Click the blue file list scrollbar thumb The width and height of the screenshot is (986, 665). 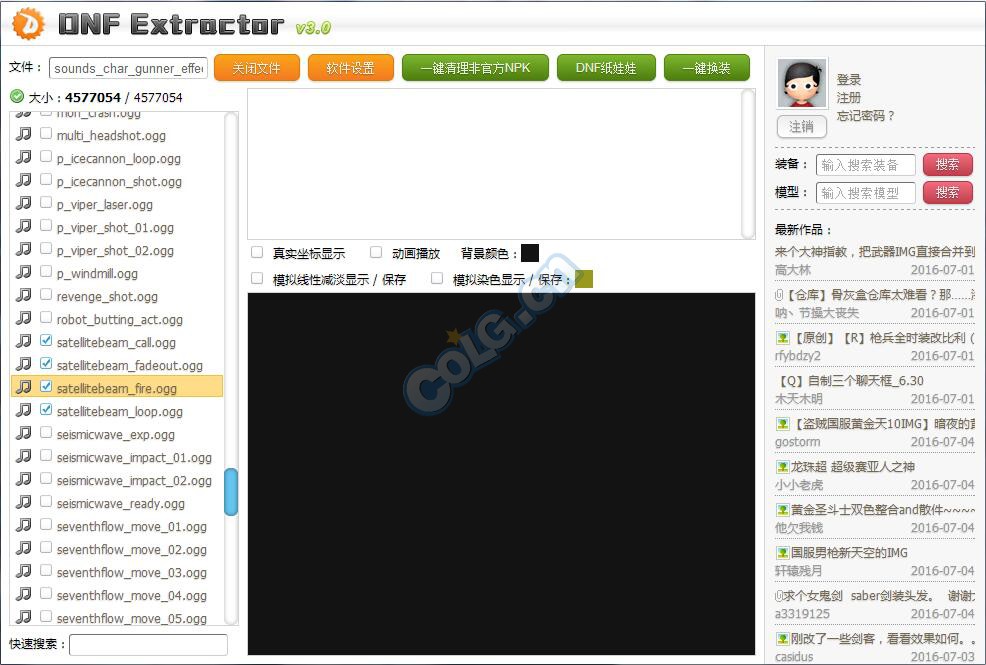(x=231, y=492)
